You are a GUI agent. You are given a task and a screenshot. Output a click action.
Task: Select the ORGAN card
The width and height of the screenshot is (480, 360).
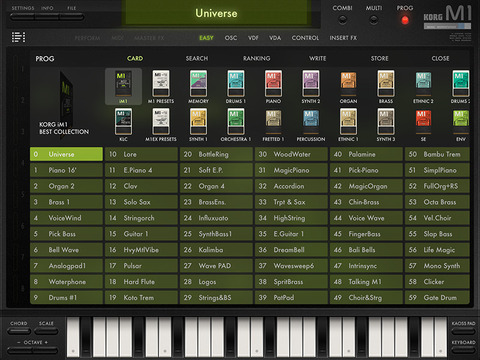coord(348,87)
